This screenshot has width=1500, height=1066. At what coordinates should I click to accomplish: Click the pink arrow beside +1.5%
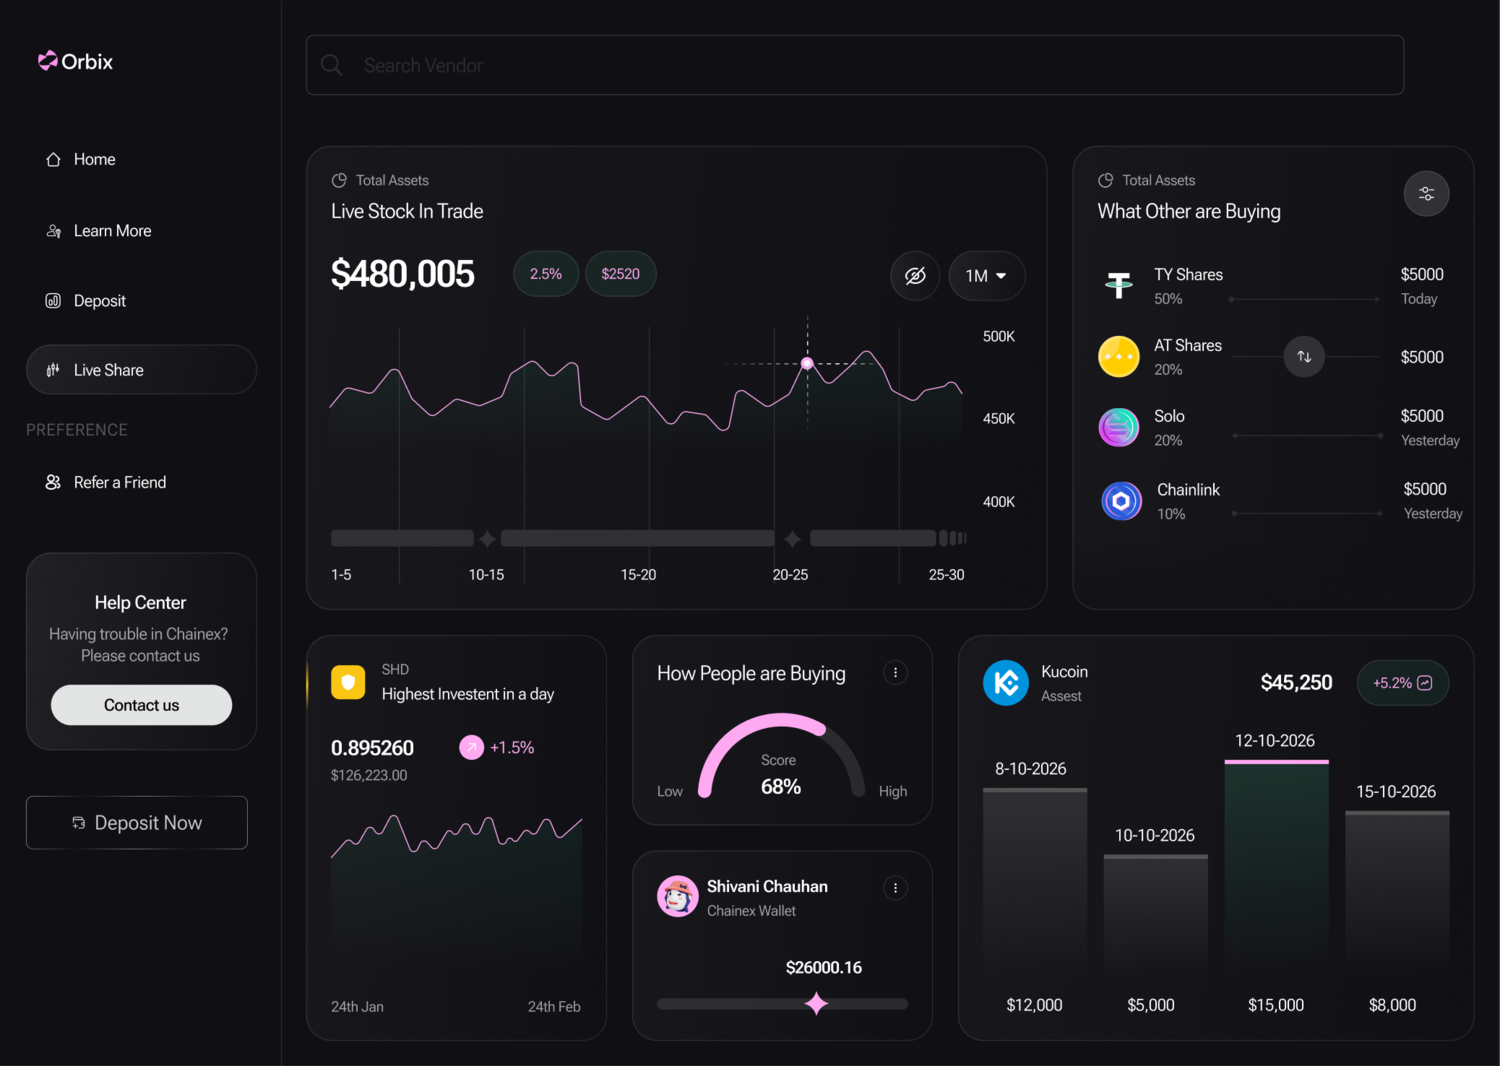click(x=471, y=747)
